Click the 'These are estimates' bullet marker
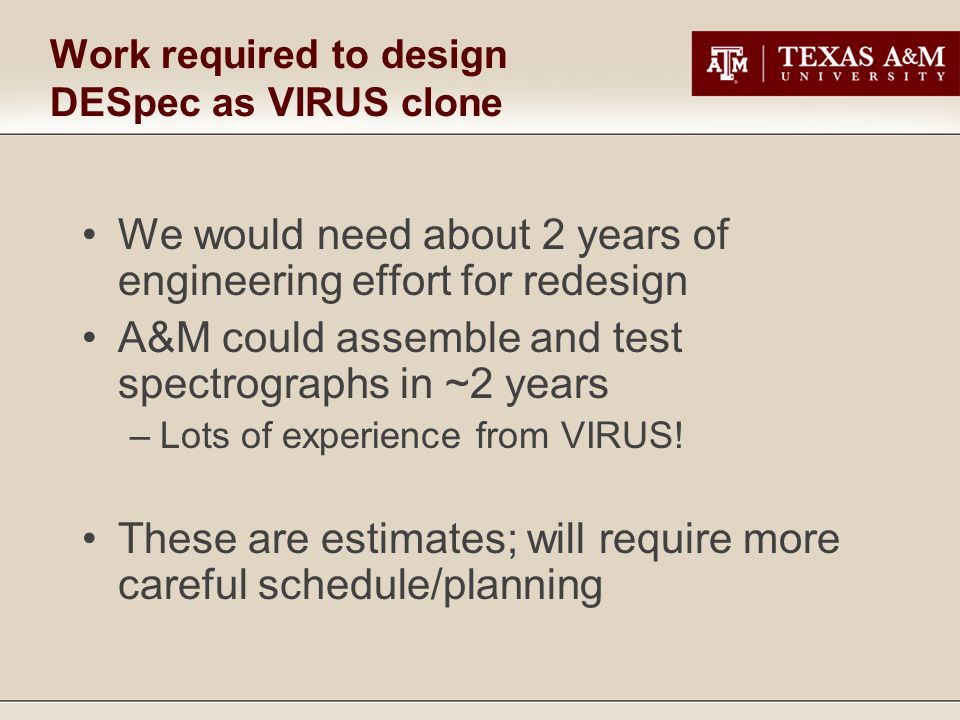 [x=89, y=539]
